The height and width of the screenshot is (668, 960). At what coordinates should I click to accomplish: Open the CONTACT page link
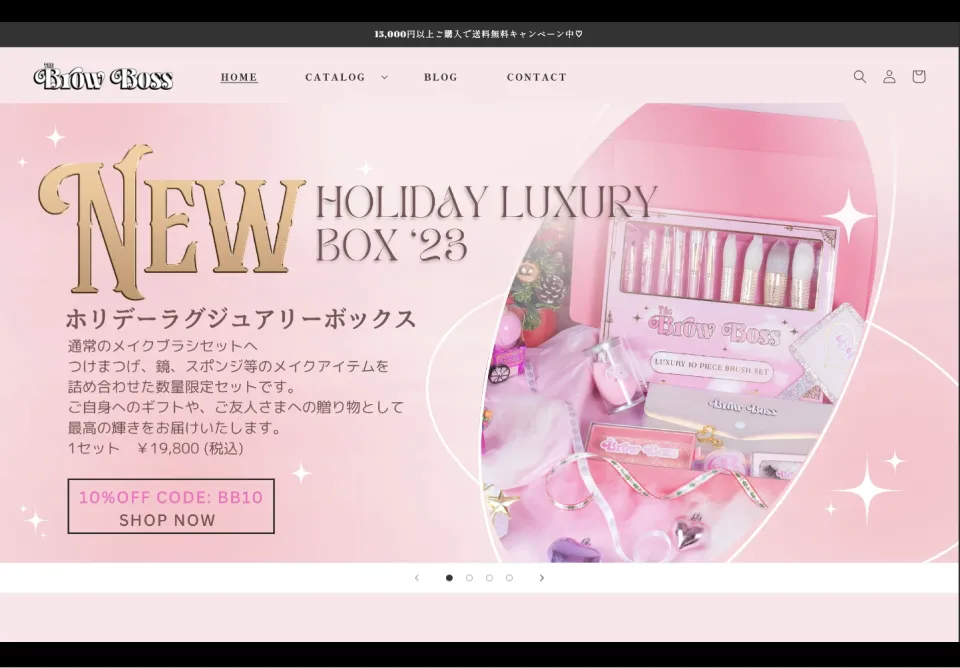pyautogui.click(x=537, y=77)
